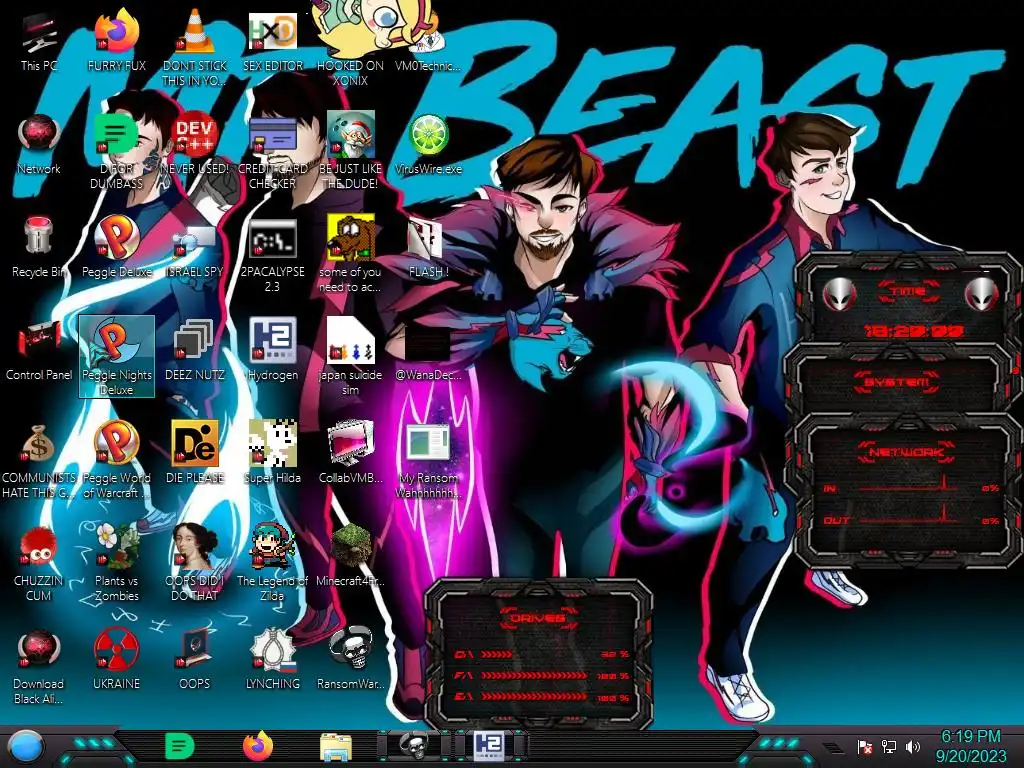Open the CREDIT CARD CHECKER shortcut
Screen dimensions: 1024x768
[273, 152]
